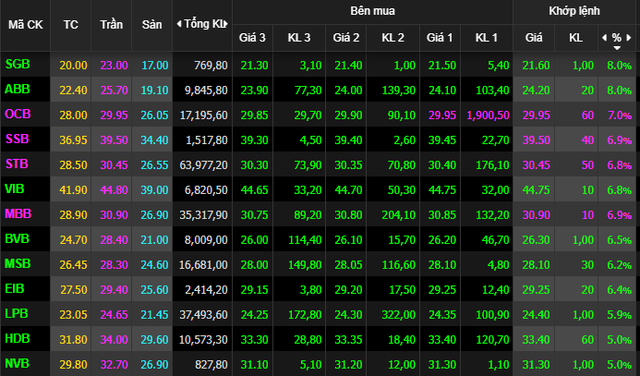Click MBB Giá 2 value 30.80
The height and width of the screenshot is (376, 640).
coord(348,215)
